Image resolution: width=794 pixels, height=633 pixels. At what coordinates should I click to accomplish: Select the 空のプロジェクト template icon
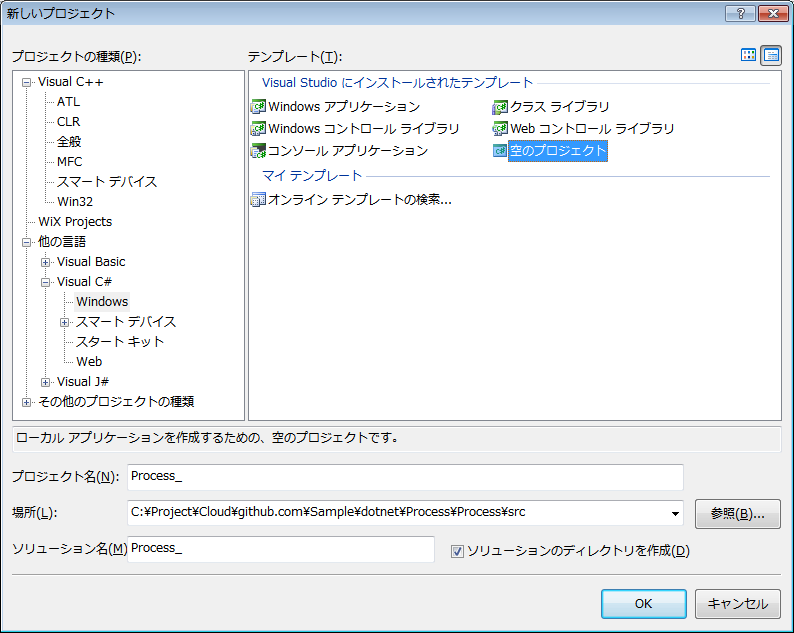(500, 151)
